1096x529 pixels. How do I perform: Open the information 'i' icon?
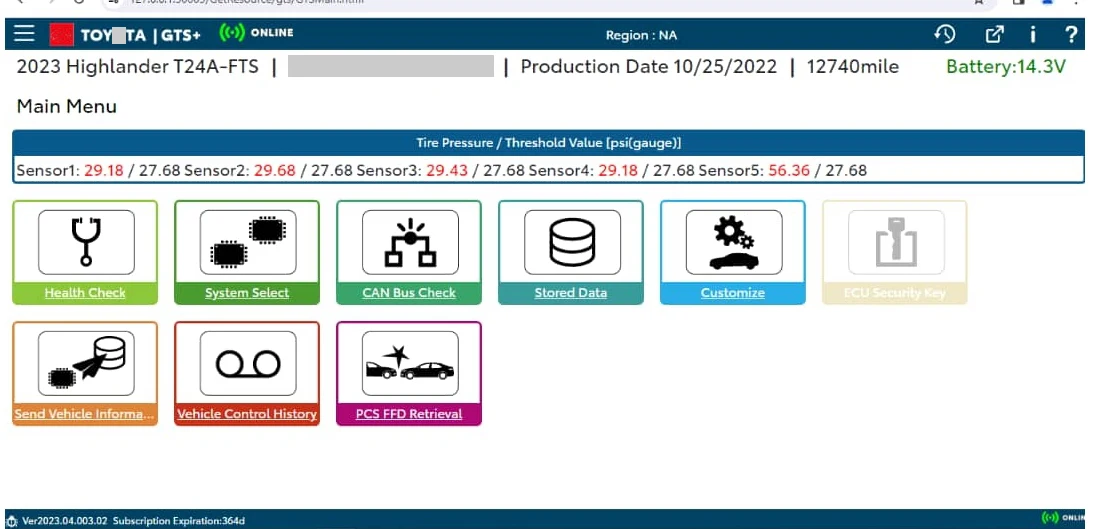point(1032,34)
